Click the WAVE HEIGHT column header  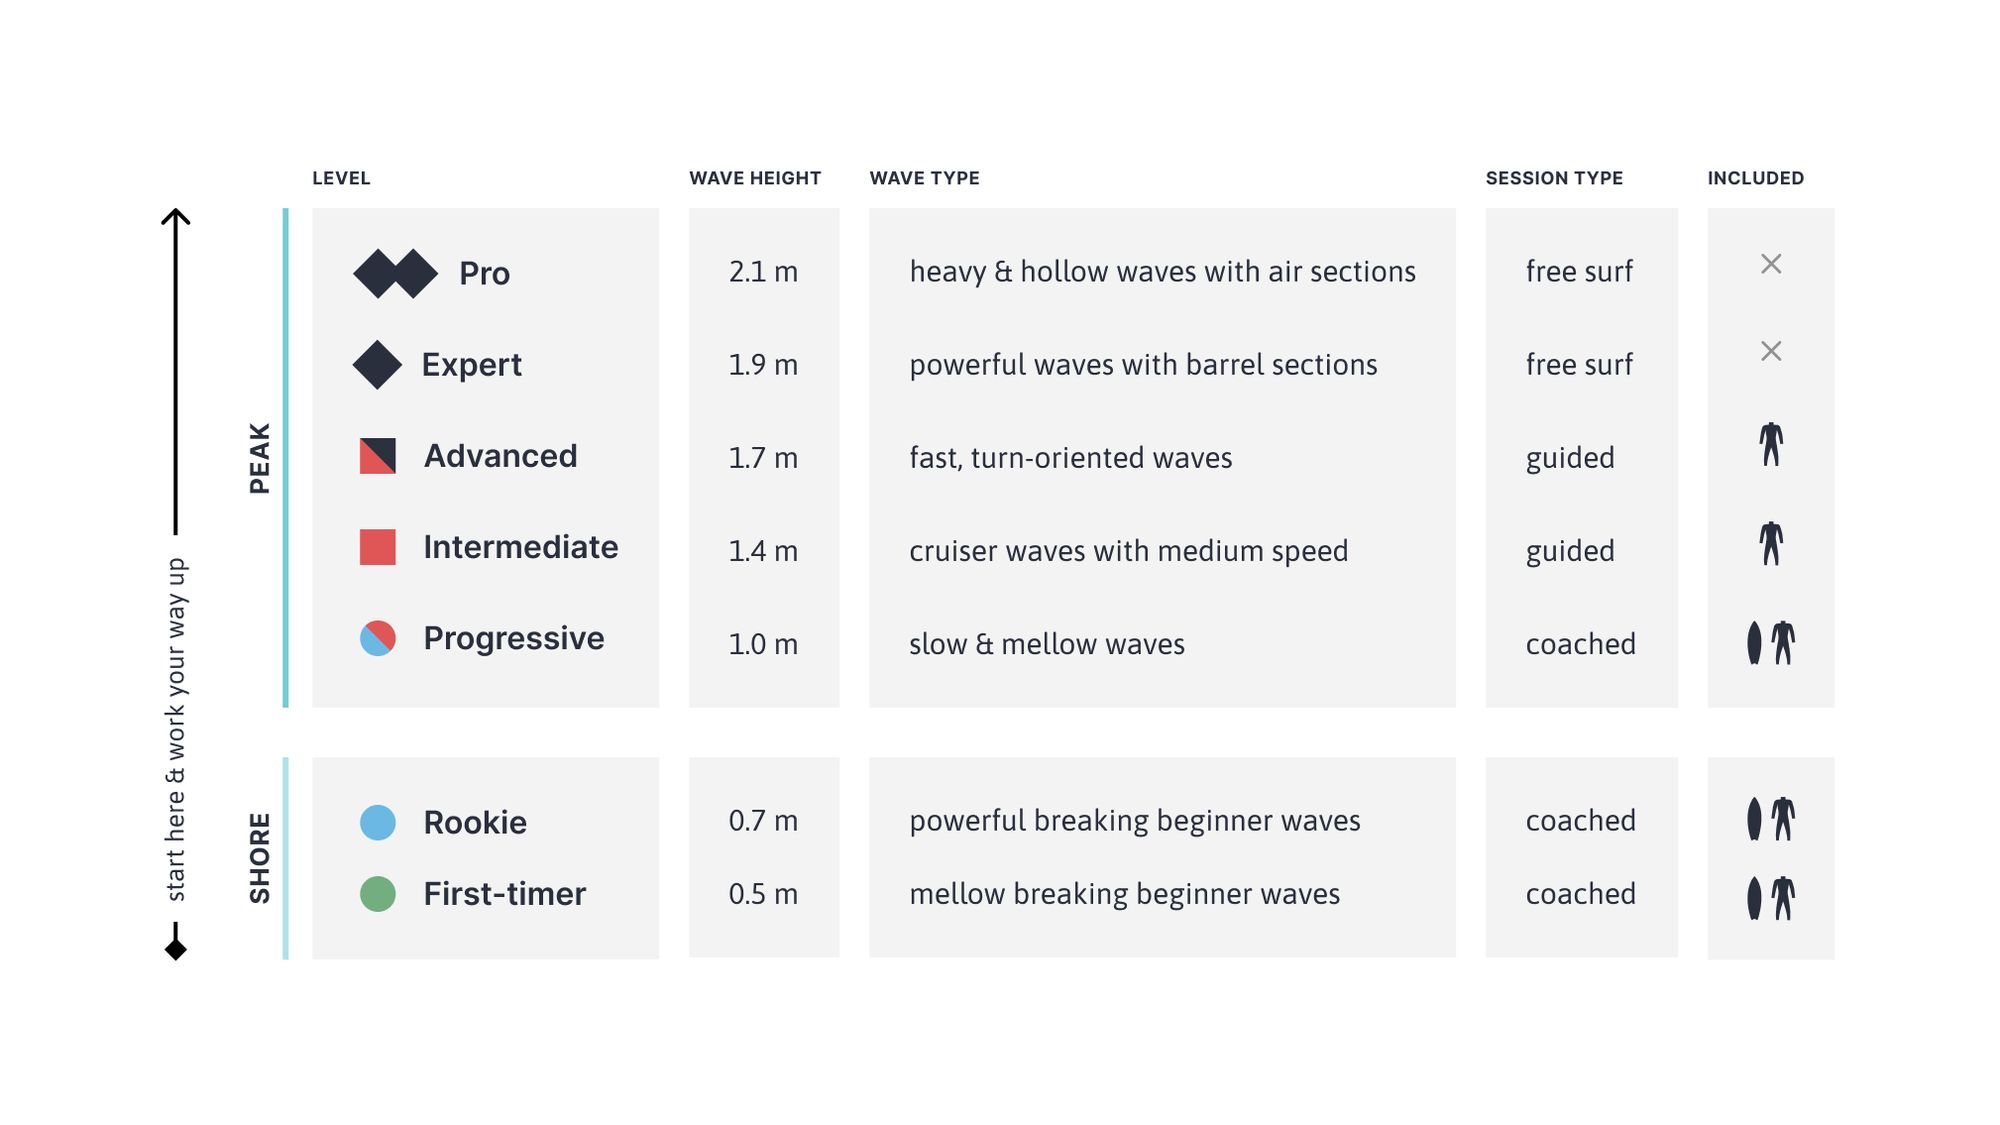click(755, 178)
